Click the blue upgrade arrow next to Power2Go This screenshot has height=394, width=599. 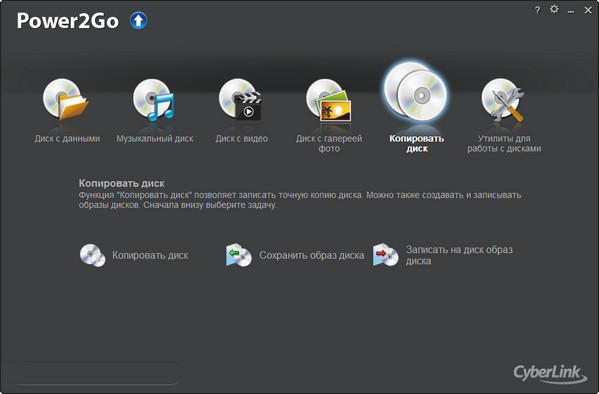click(x=138, y=20)
